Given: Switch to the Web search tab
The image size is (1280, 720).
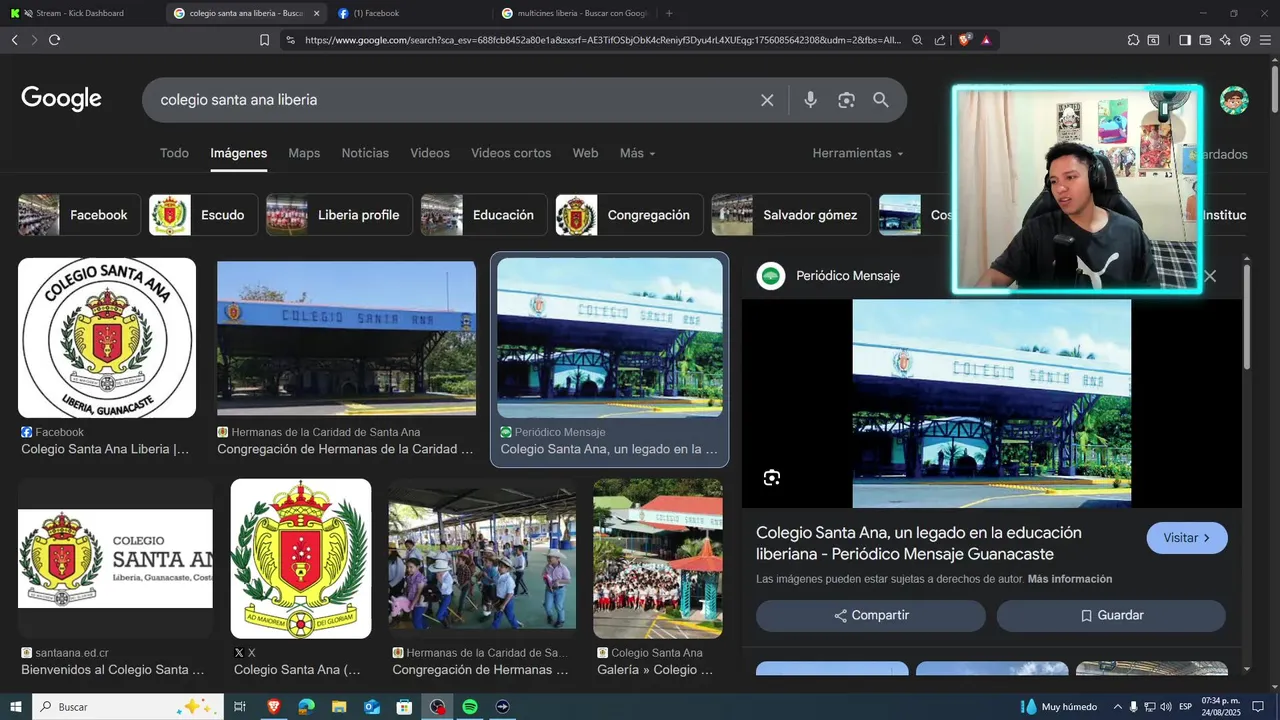Looking at the screenshot, I should pos(585,153).
